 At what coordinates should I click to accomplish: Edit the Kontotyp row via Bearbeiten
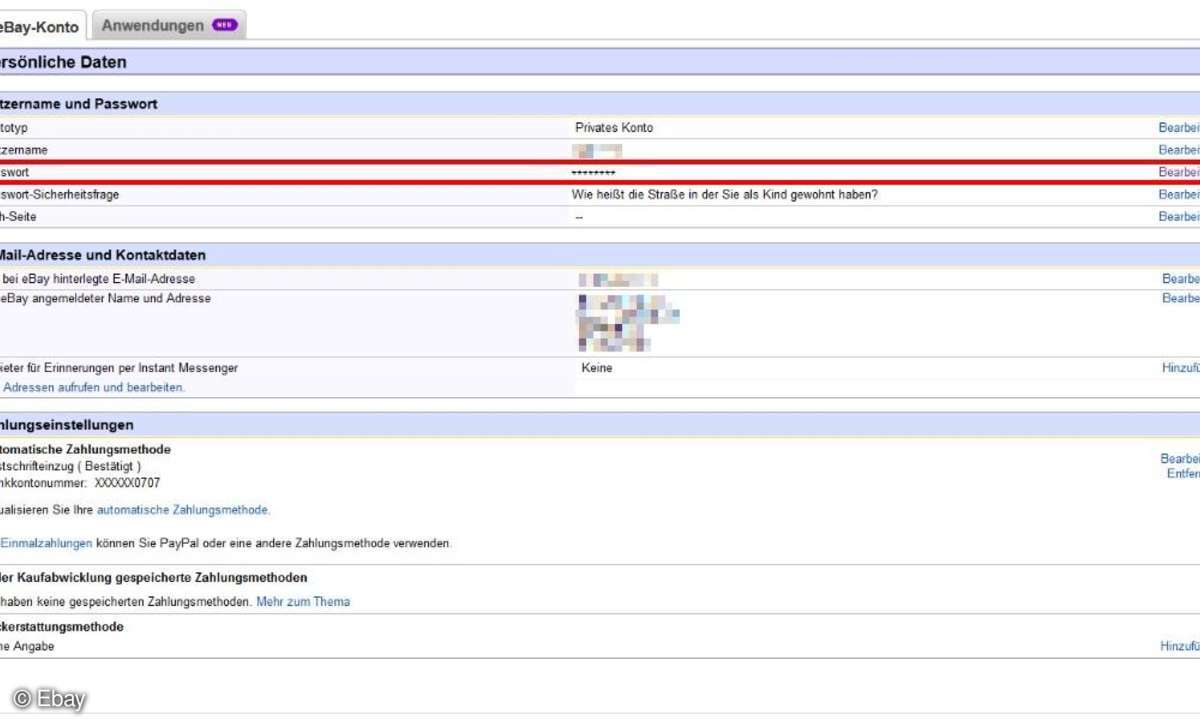tap(1179, 128)
